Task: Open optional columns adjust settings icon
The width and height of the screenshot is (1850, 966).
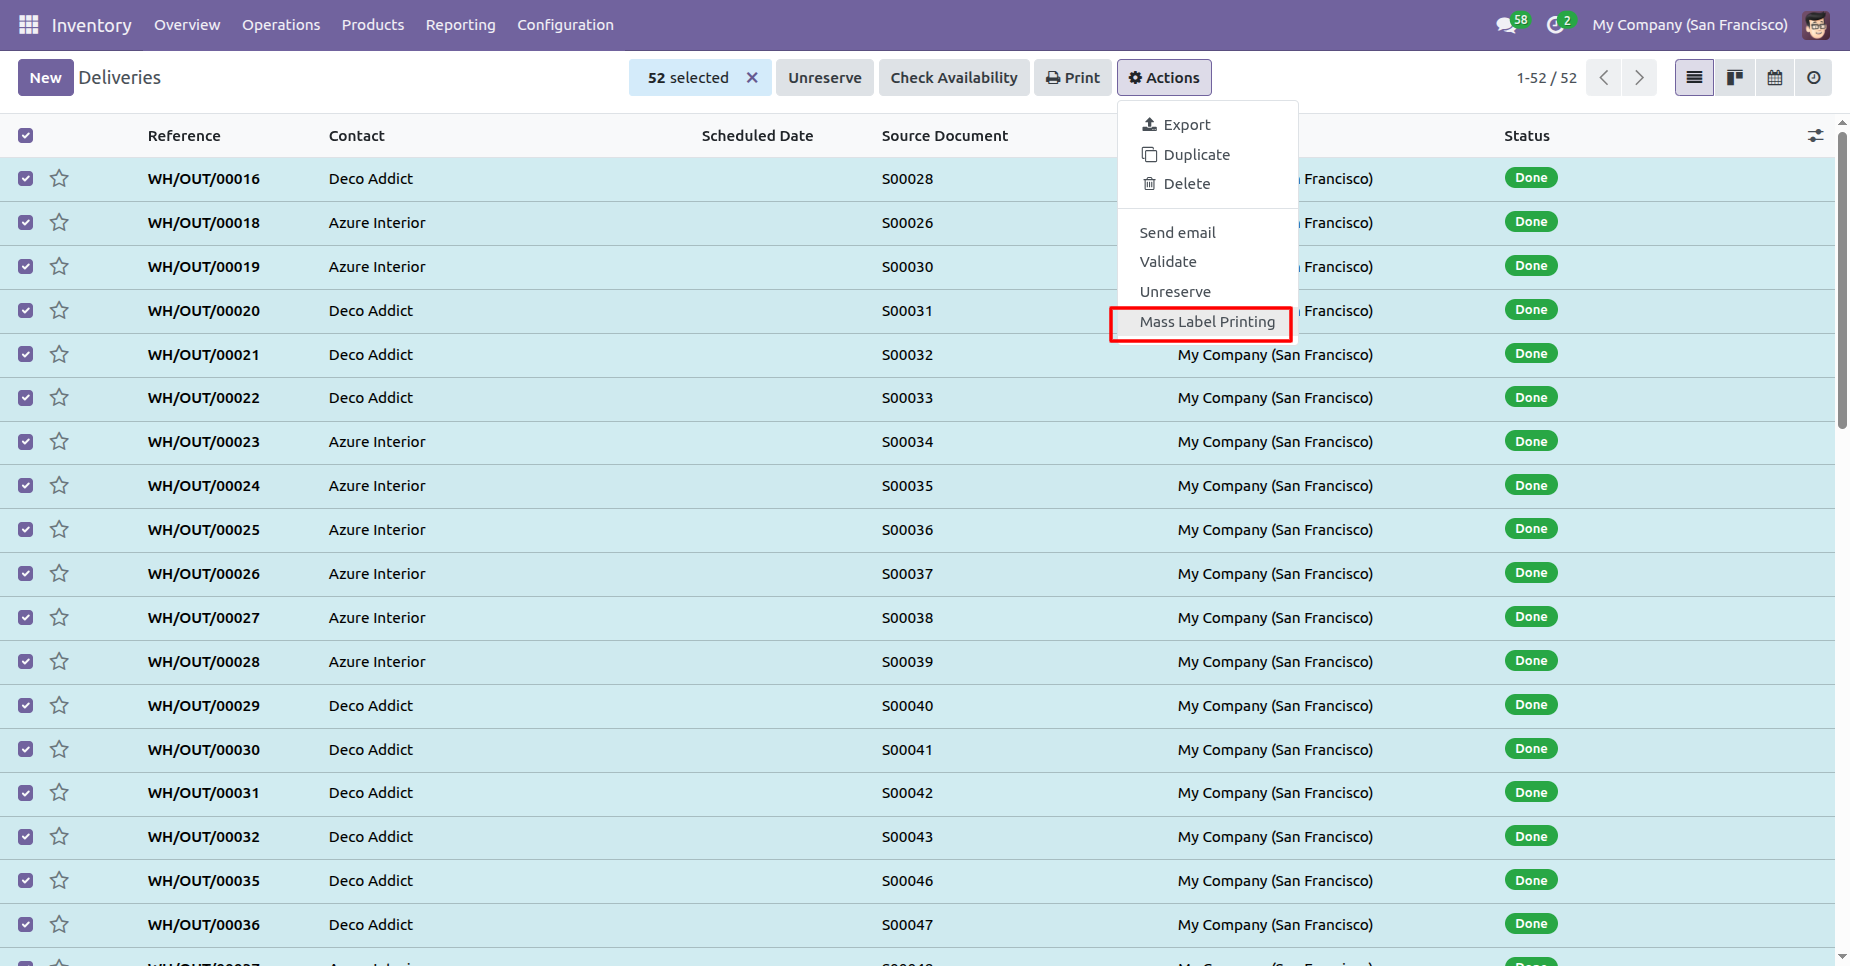Action: 1815,136
